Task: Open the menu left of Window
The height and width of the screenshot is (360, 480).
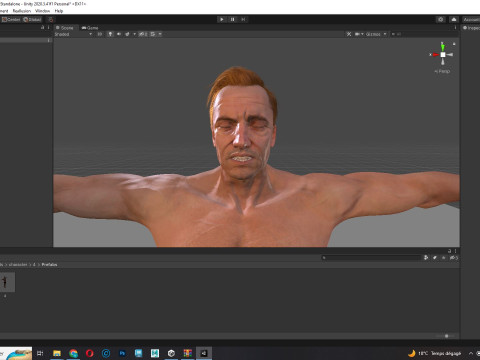Action: pyautogui.click(x=22, y=11)
